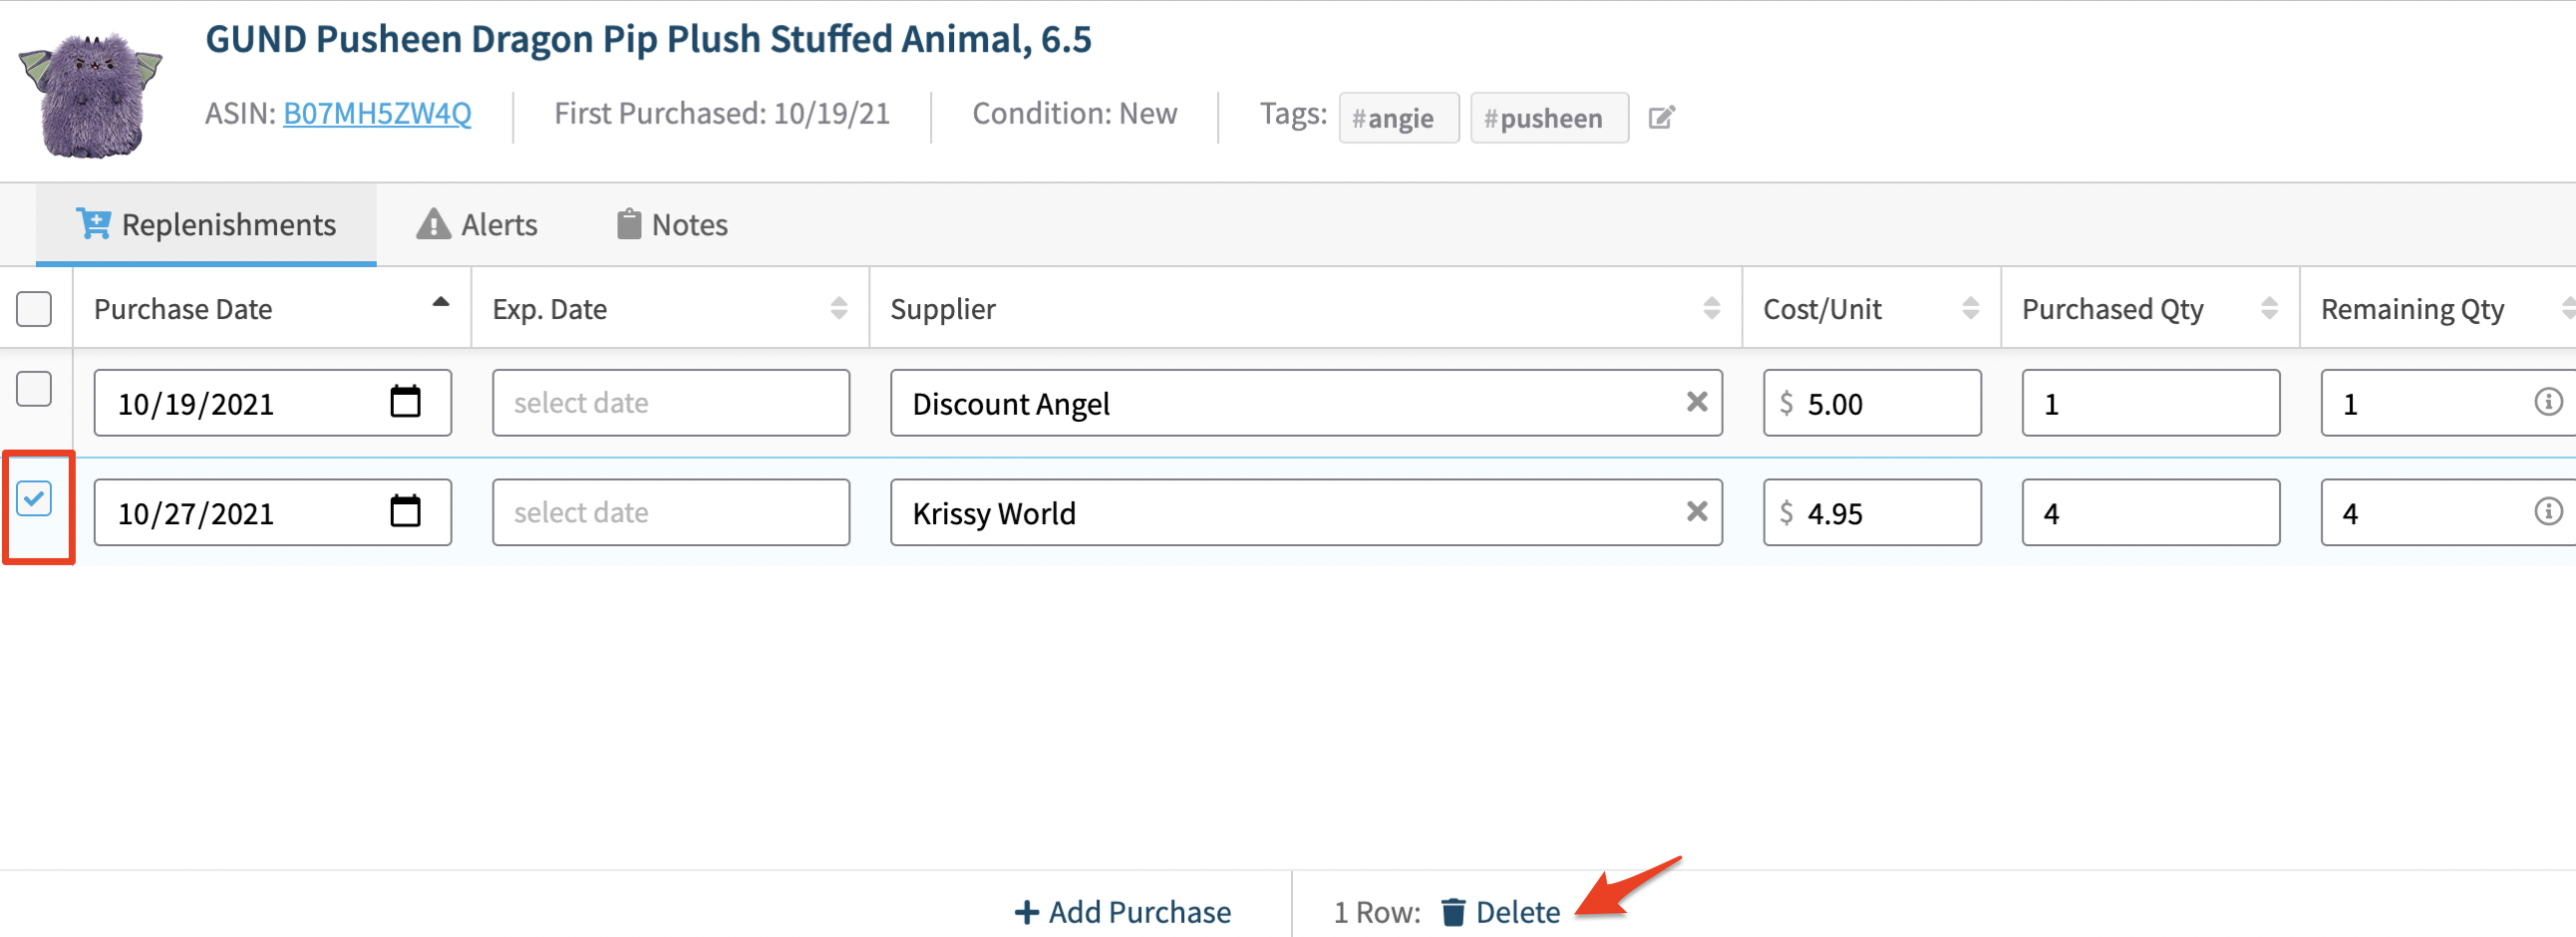Click info icon for second row remaining quantity
Viewport: 2576px width, 937px height.
coord(2547,511)
